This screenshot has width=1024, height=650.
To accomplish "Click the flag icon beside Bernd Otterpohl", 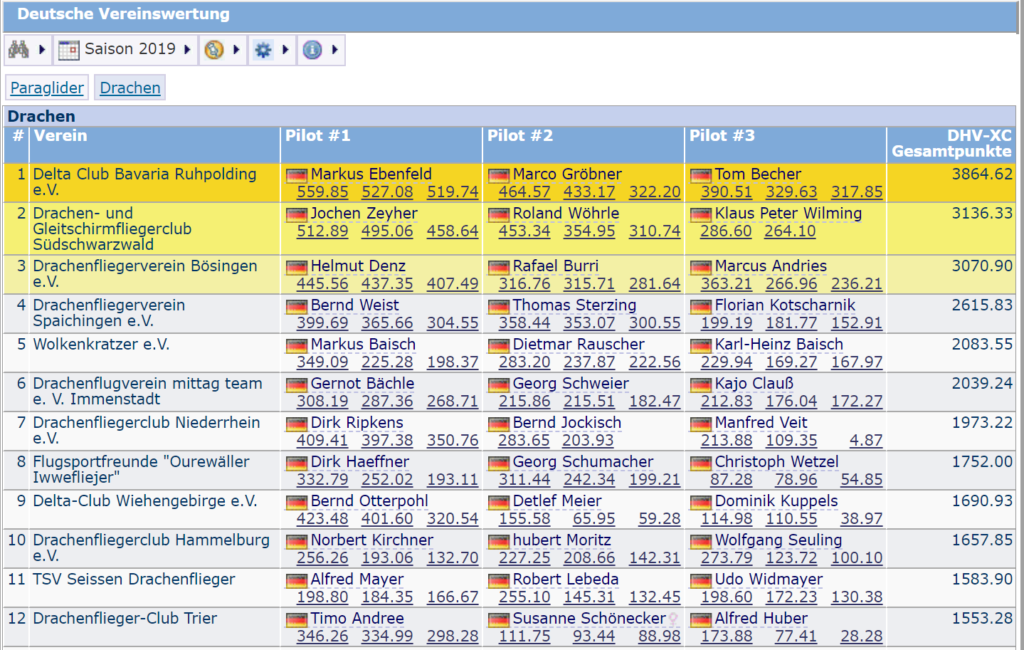I will [x=296, y=502].
